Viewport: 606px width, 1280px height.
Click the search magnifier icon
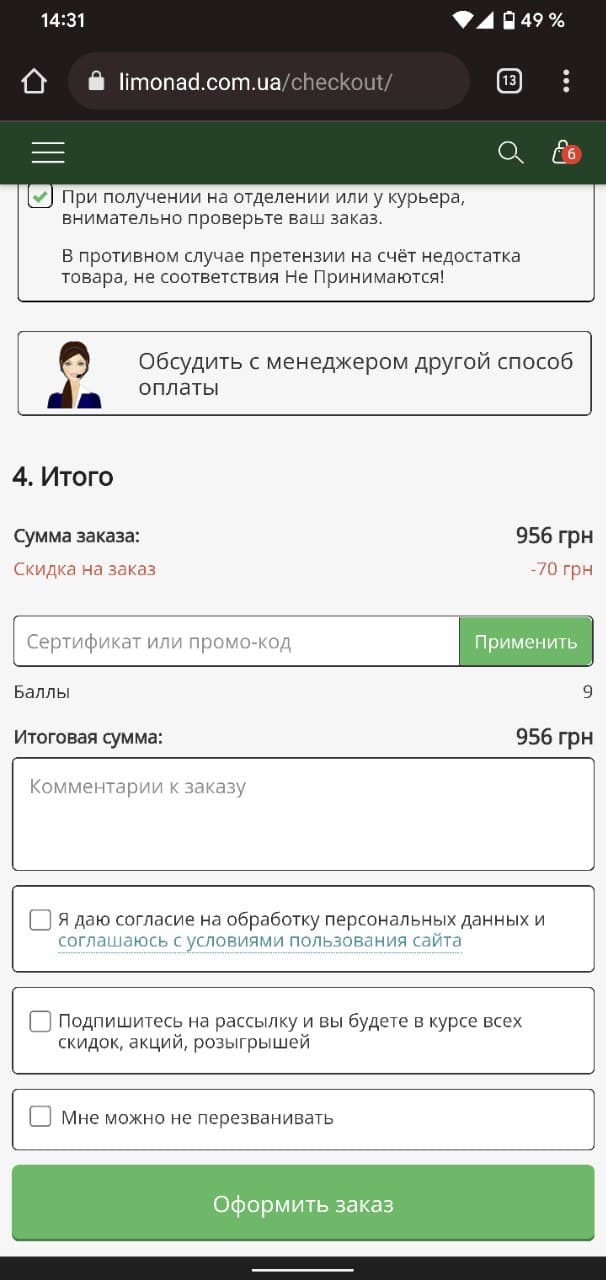511,152
